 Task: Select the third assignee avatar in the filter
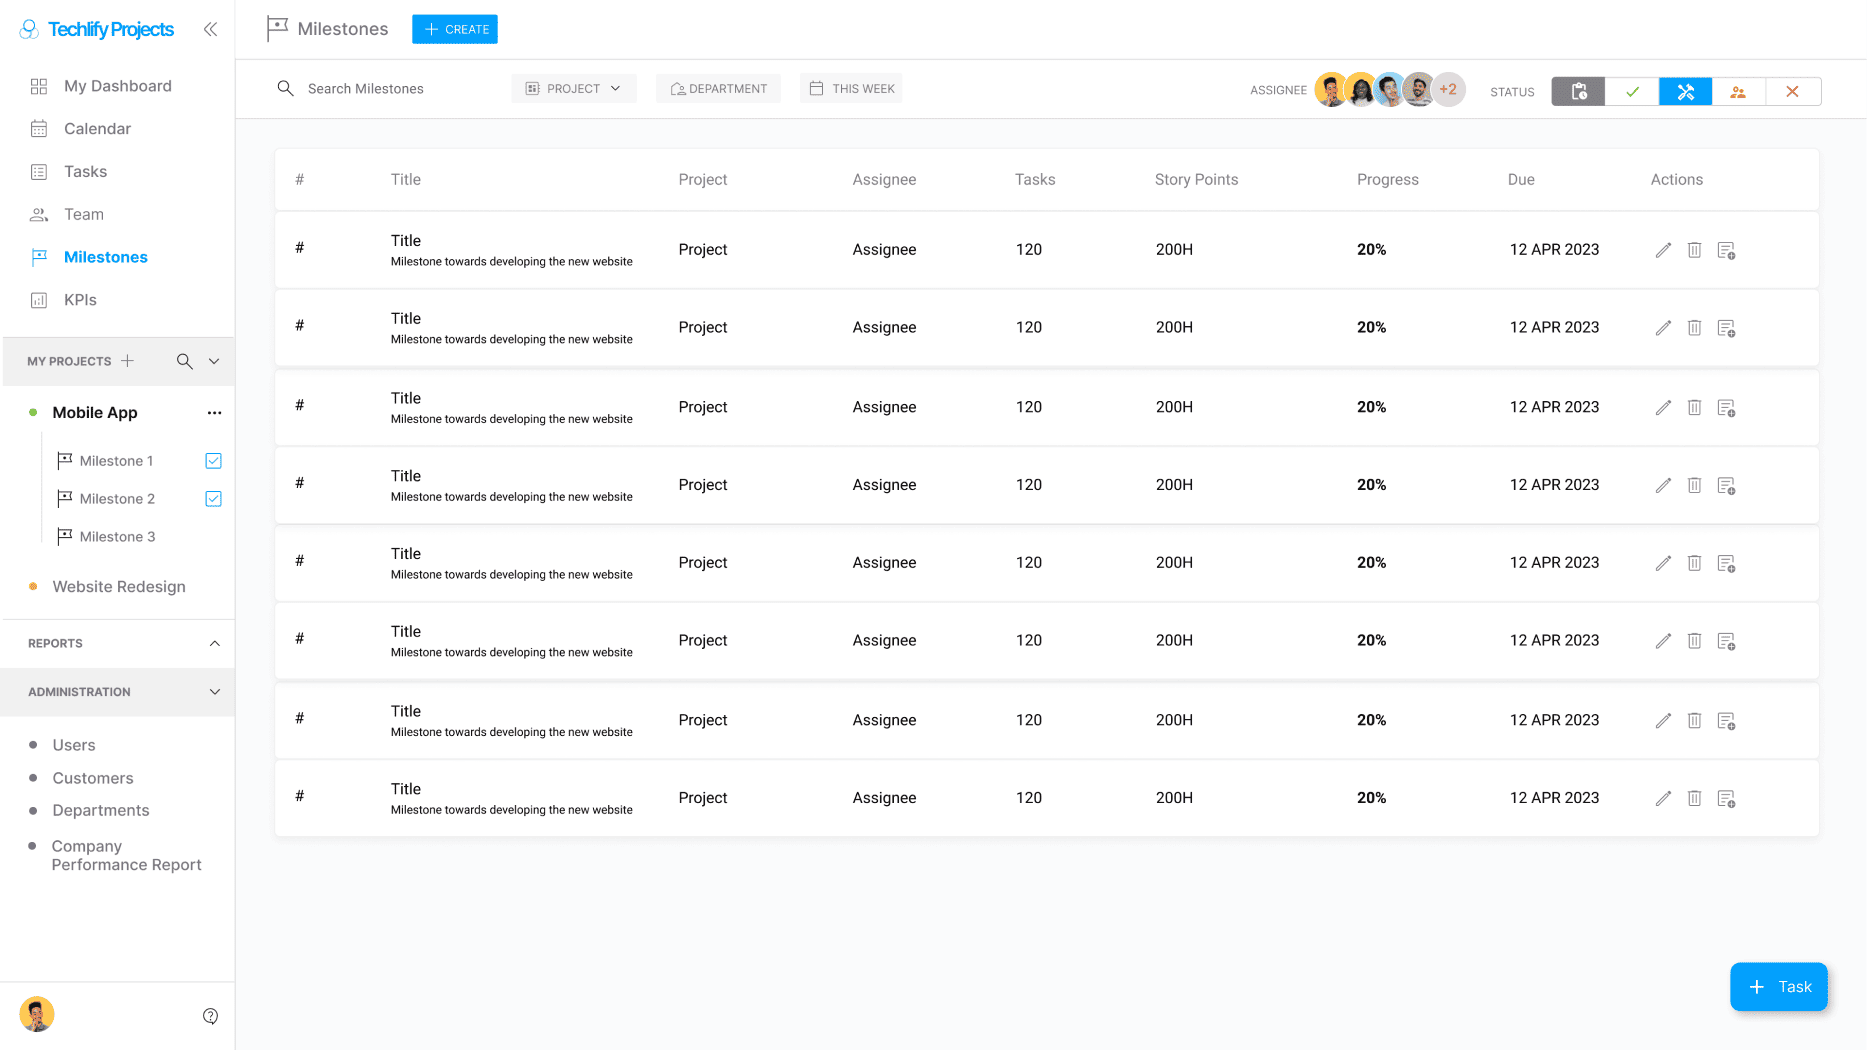pyautogui.click(x=1389, y=90)
